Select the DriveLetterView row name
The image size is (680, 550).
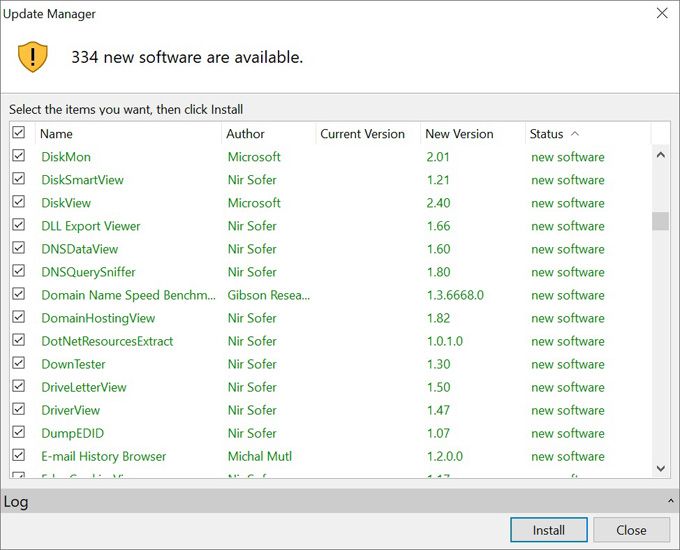(84, 387)
